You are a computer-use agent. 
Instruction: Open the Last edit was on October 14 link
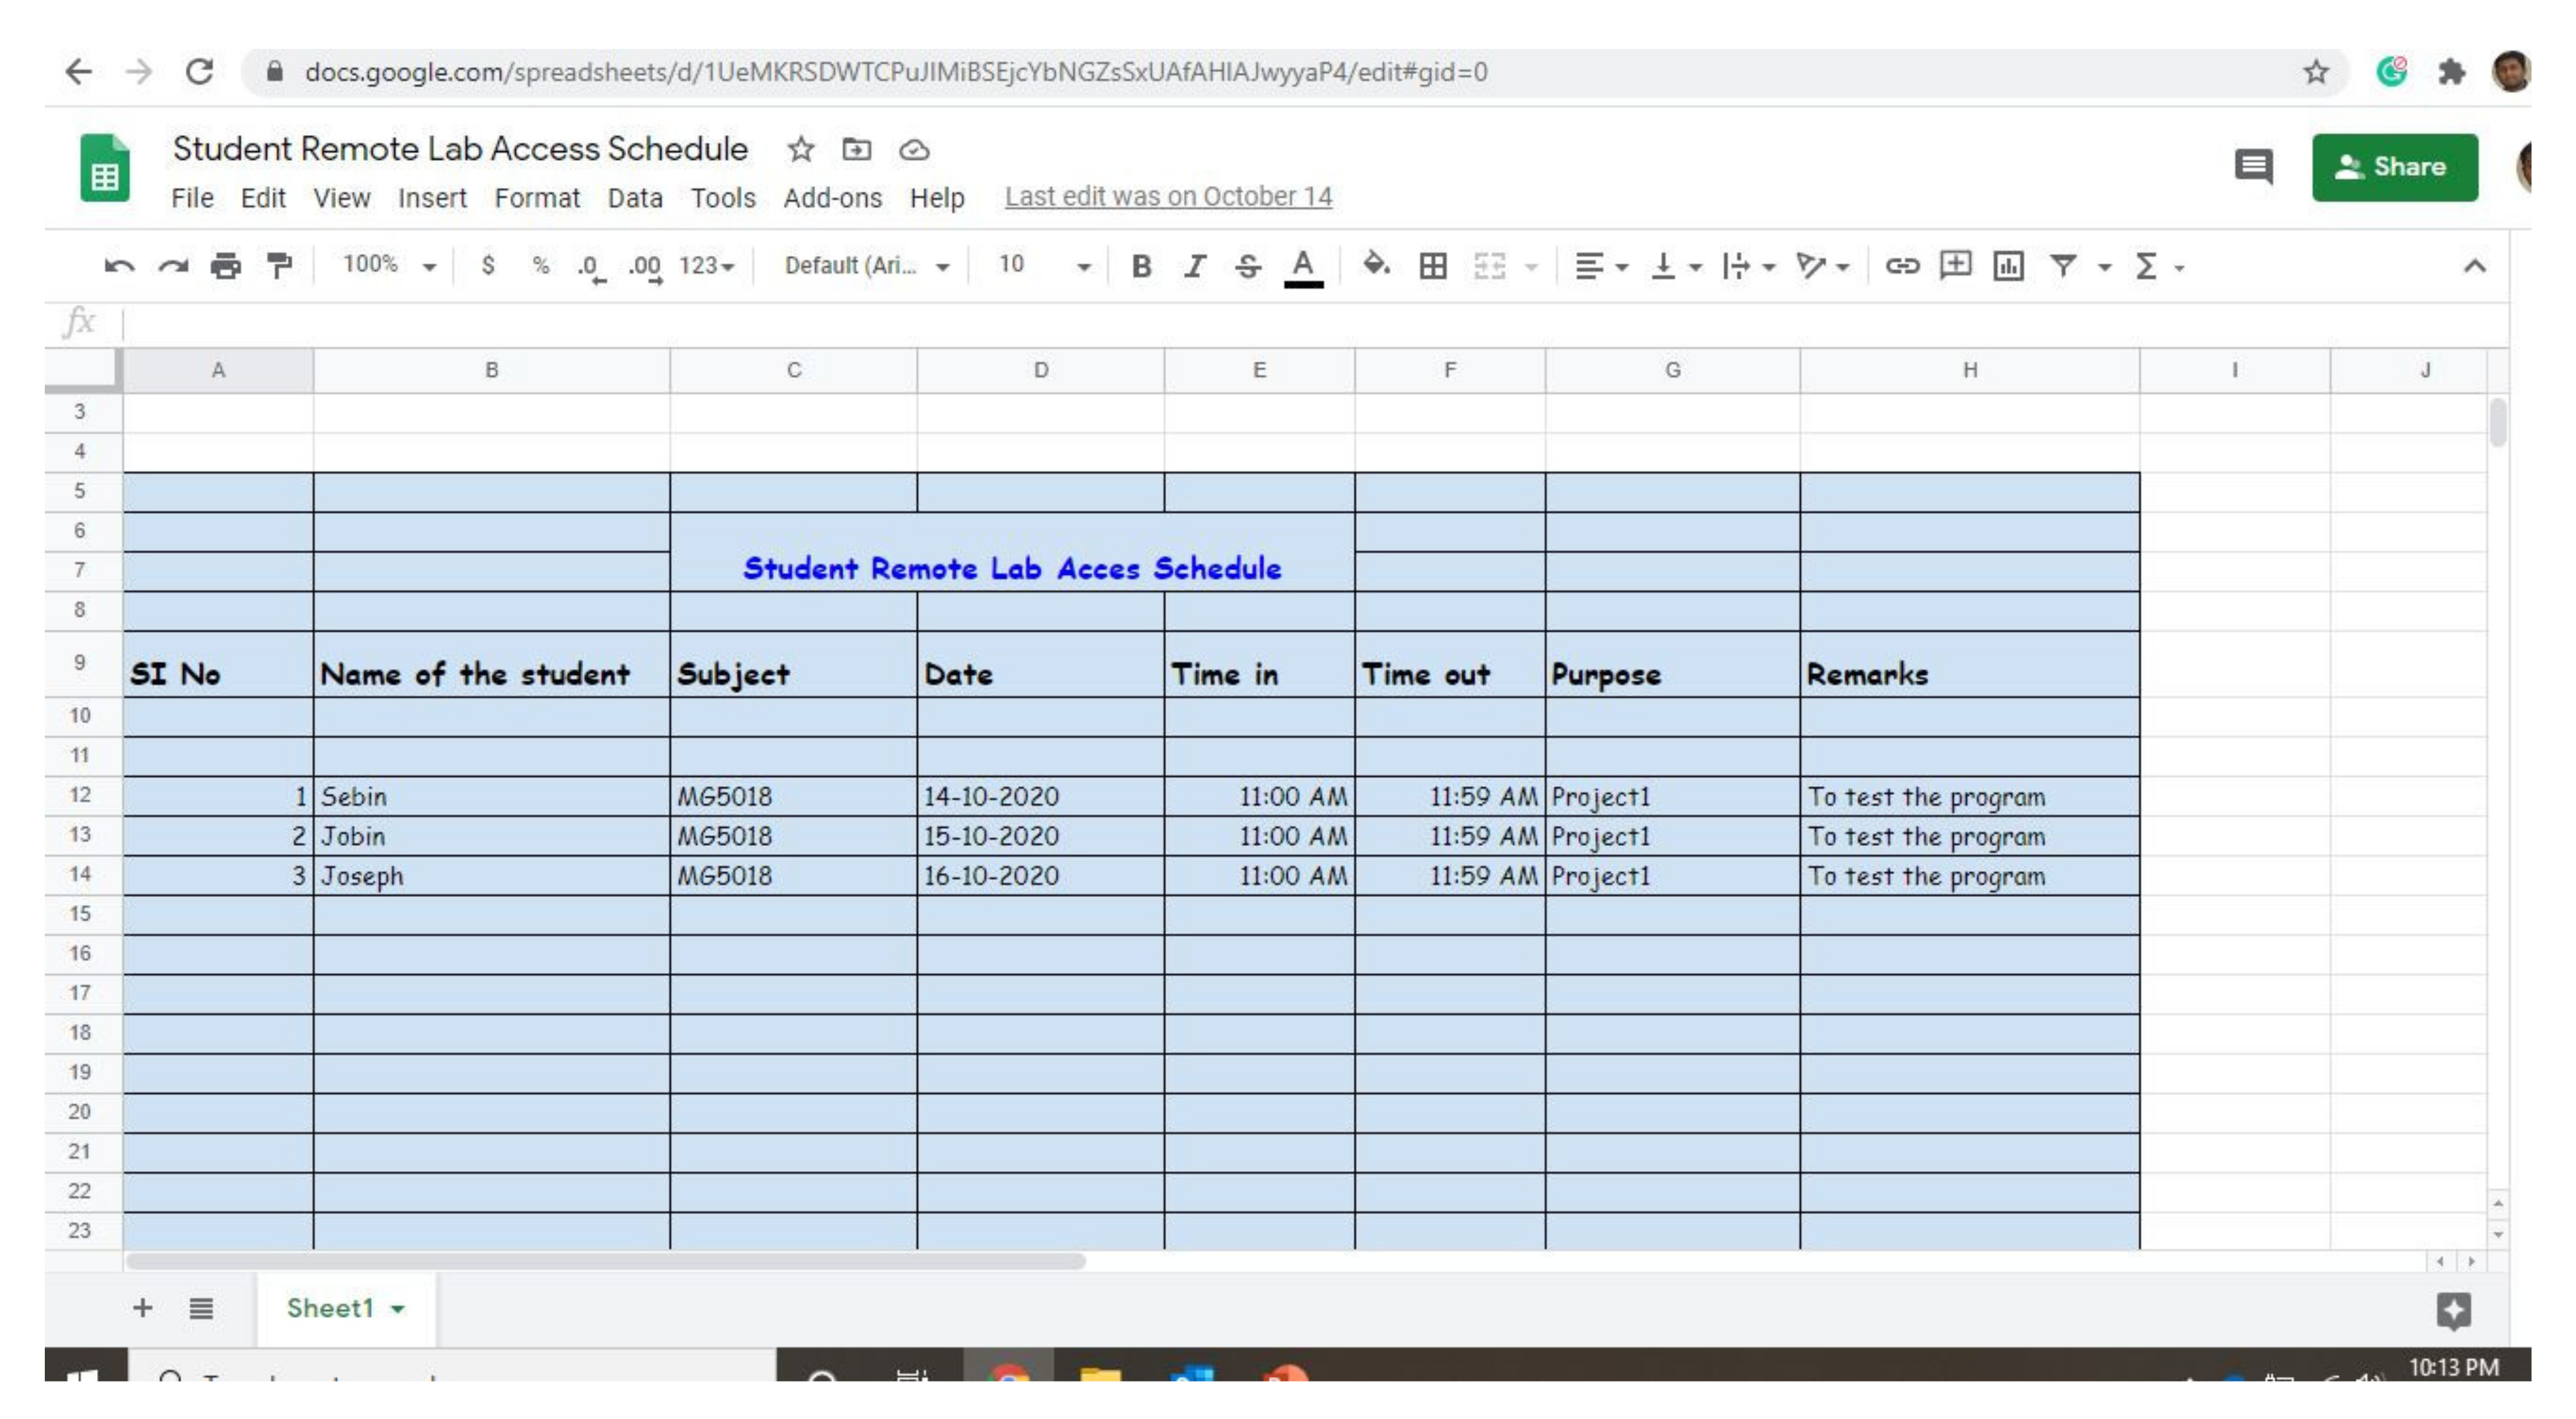[x=1168, y=197]
